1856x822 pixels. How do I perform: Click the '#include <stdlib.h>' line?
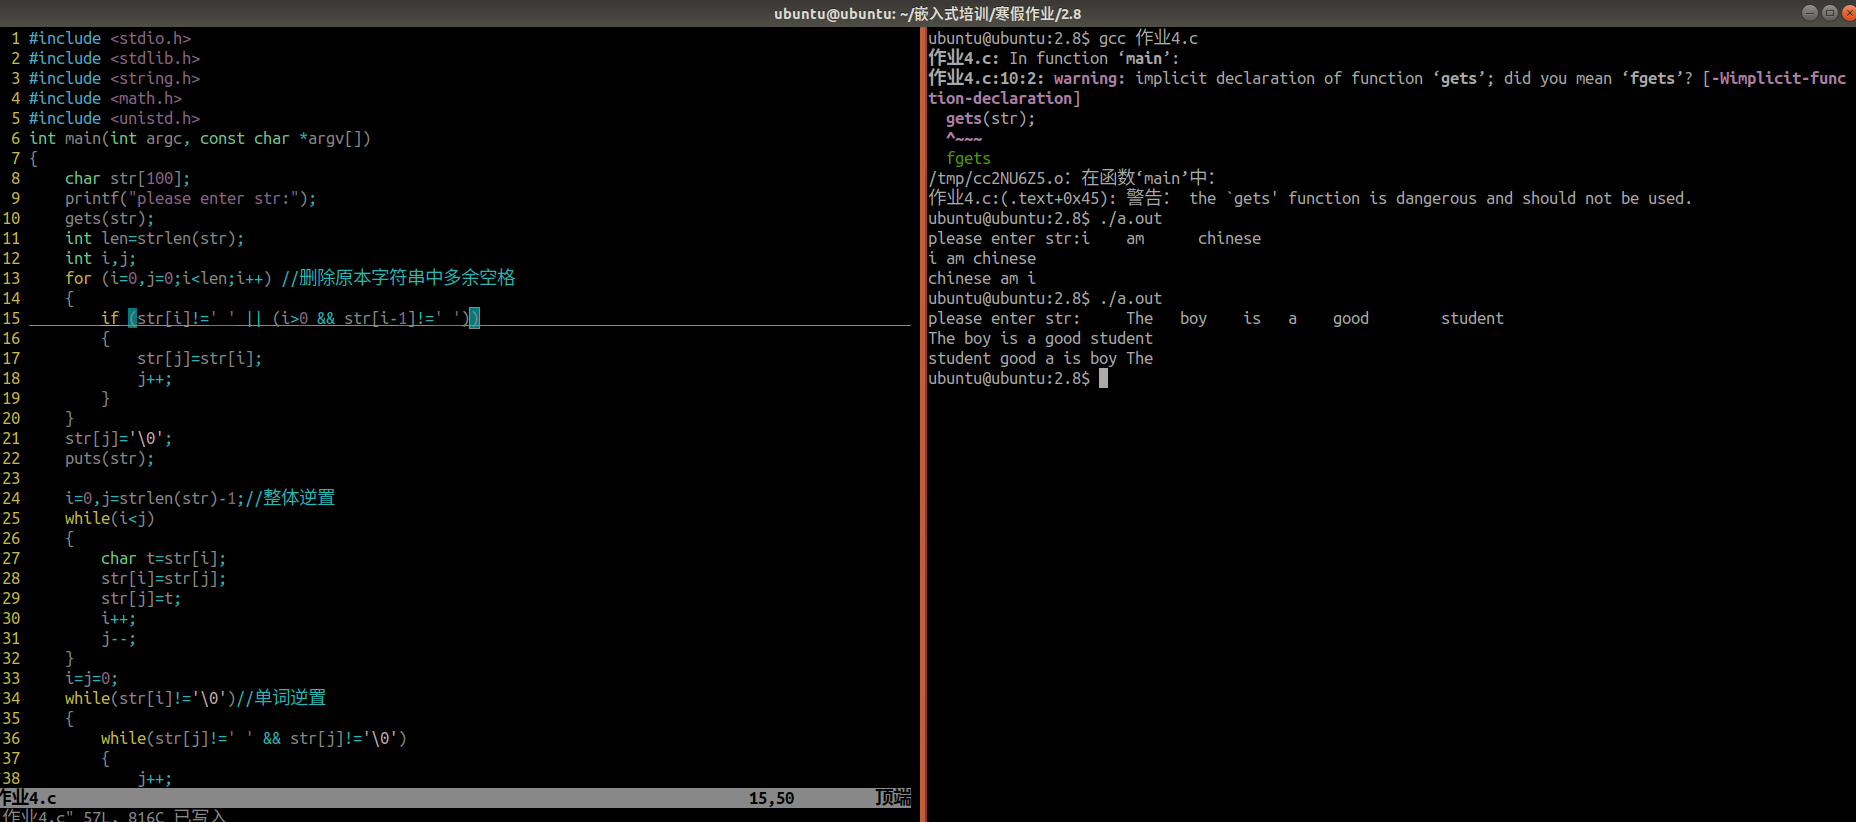[114, 58]
